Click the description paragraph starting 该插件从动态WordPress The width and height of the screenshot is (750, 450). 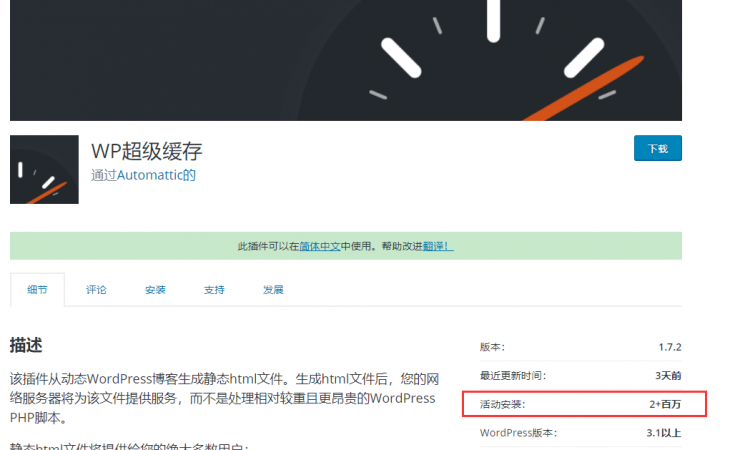point(224,398)
